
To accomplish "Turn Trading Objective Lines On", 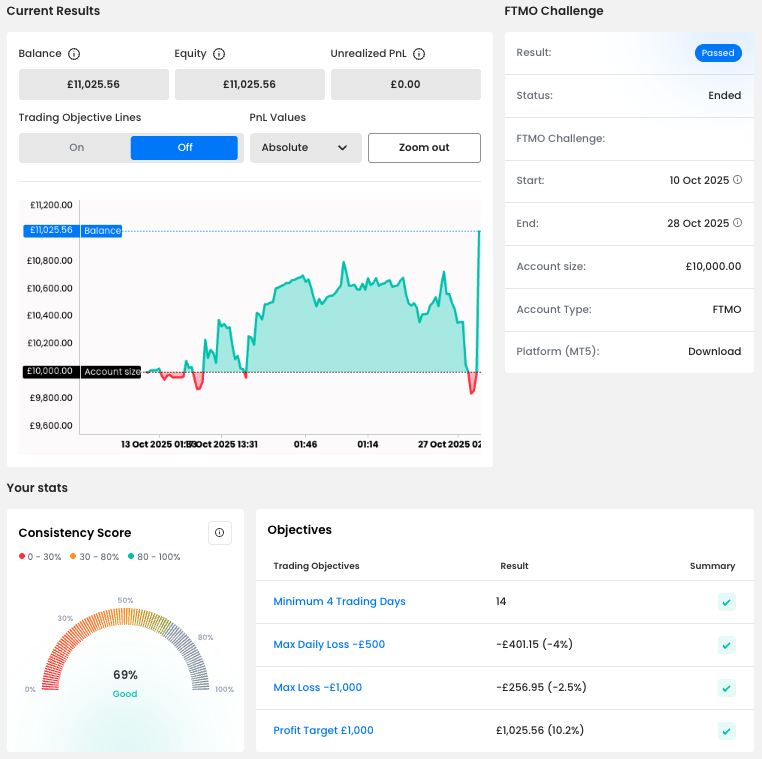I will (77, 148).
